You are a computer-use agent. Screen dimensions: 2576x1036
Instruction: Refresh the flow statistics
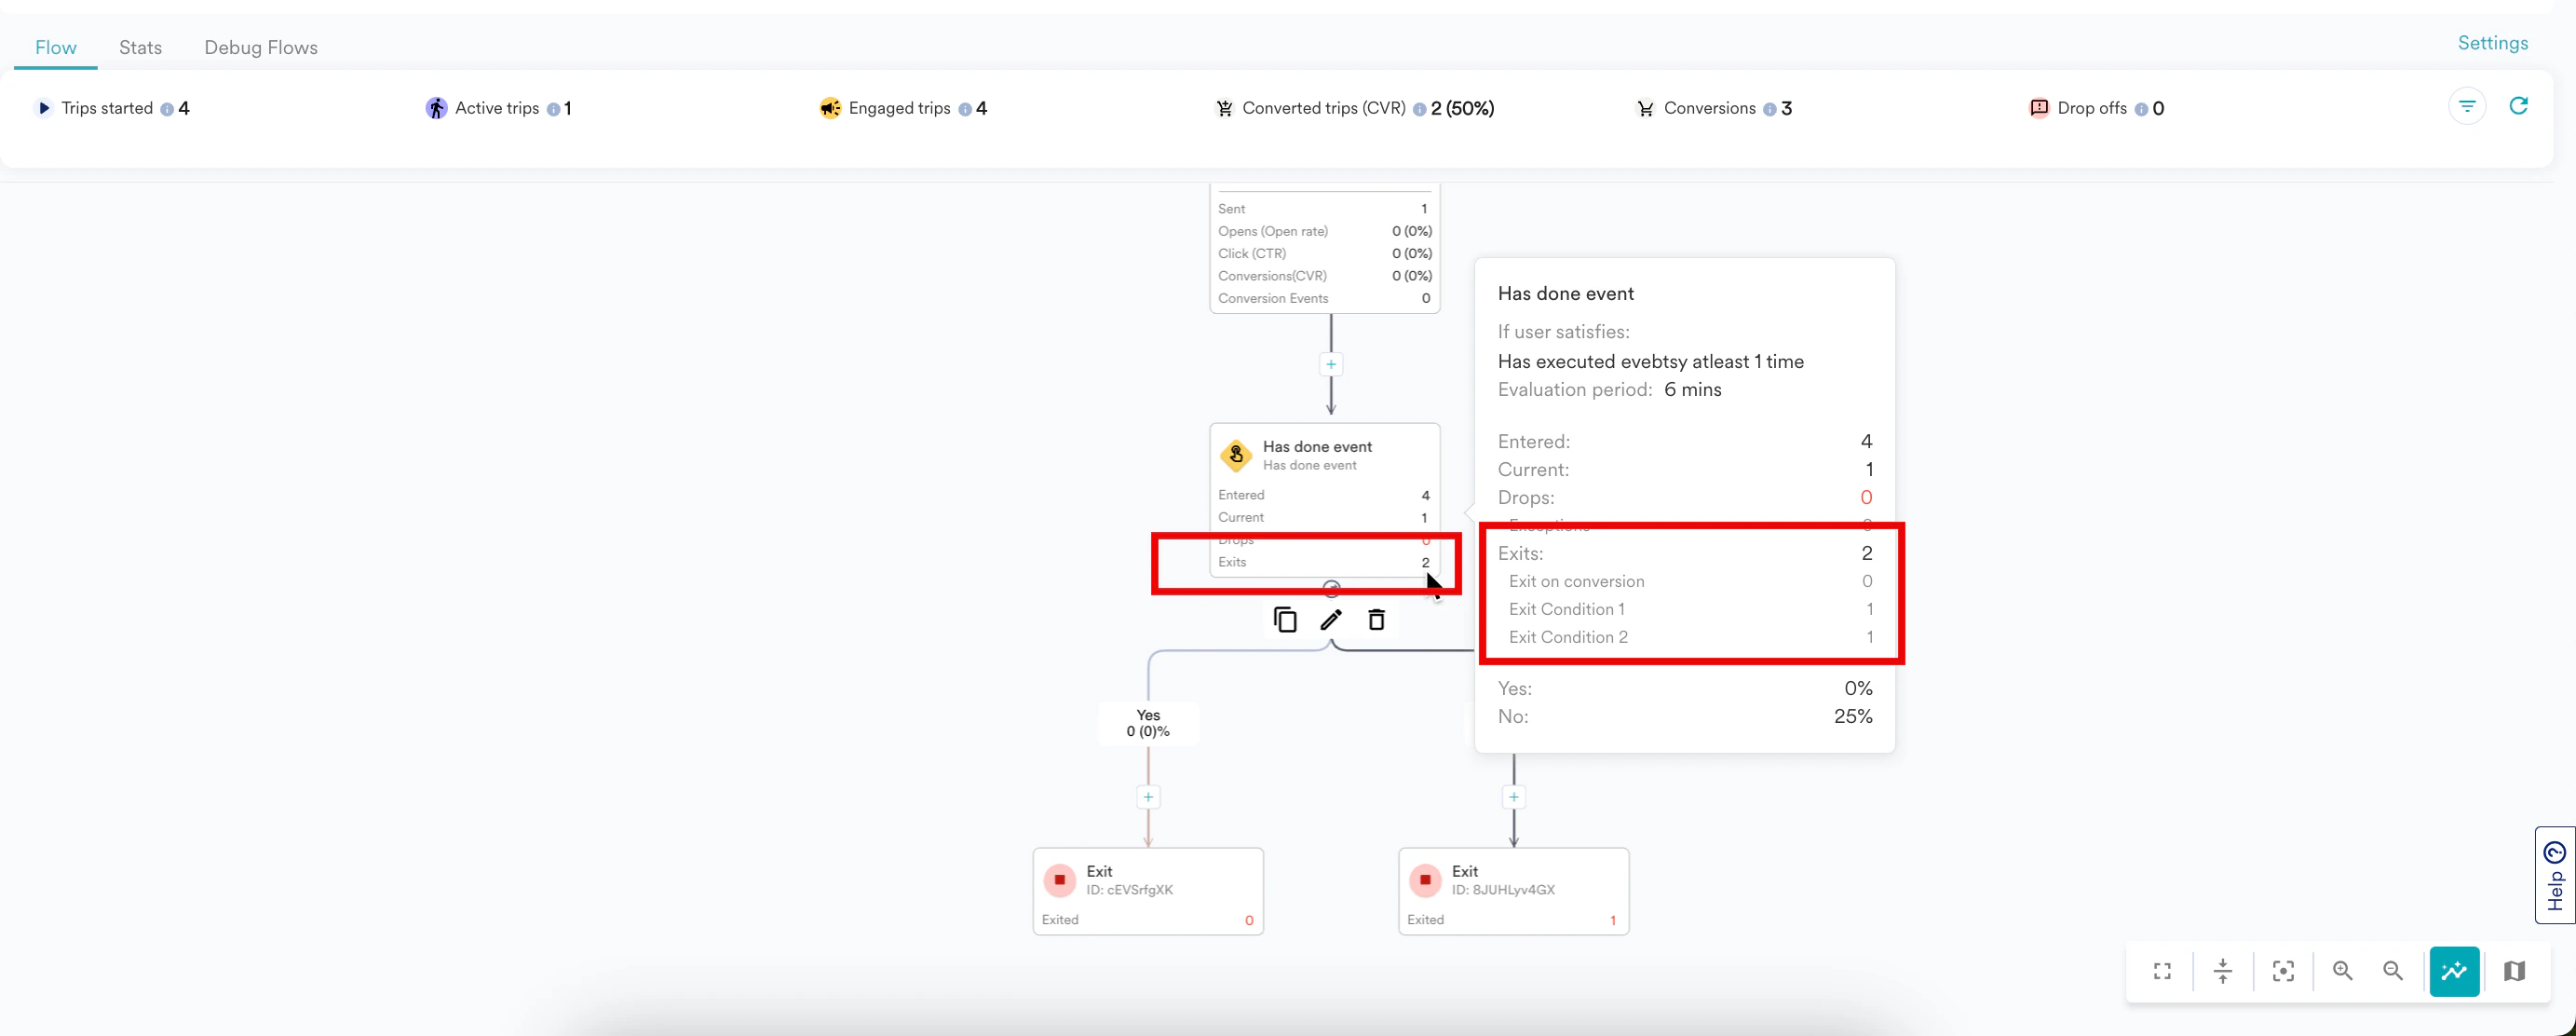[2518, 106]
